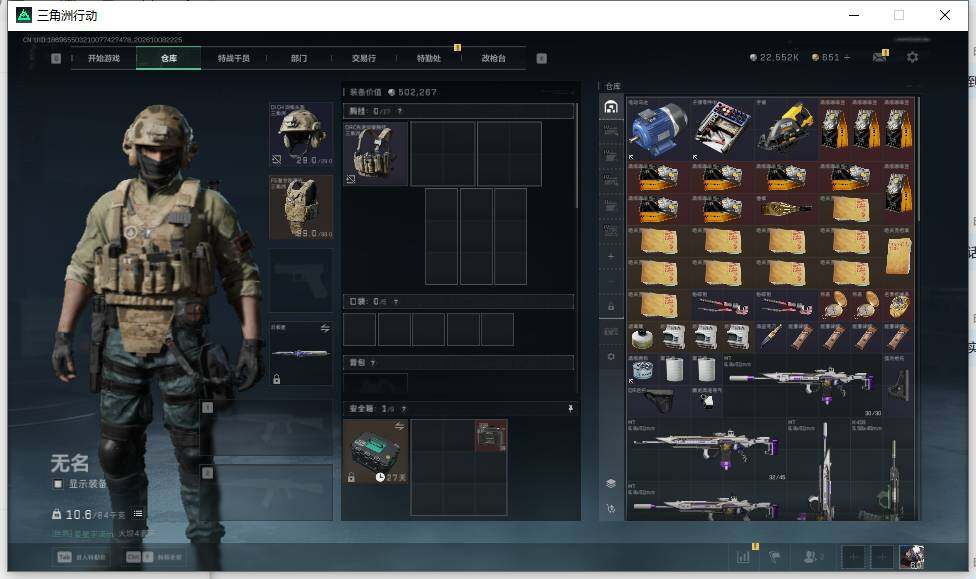
Task: Select the rifle showing 30/30 ammo
Action: 802,385
